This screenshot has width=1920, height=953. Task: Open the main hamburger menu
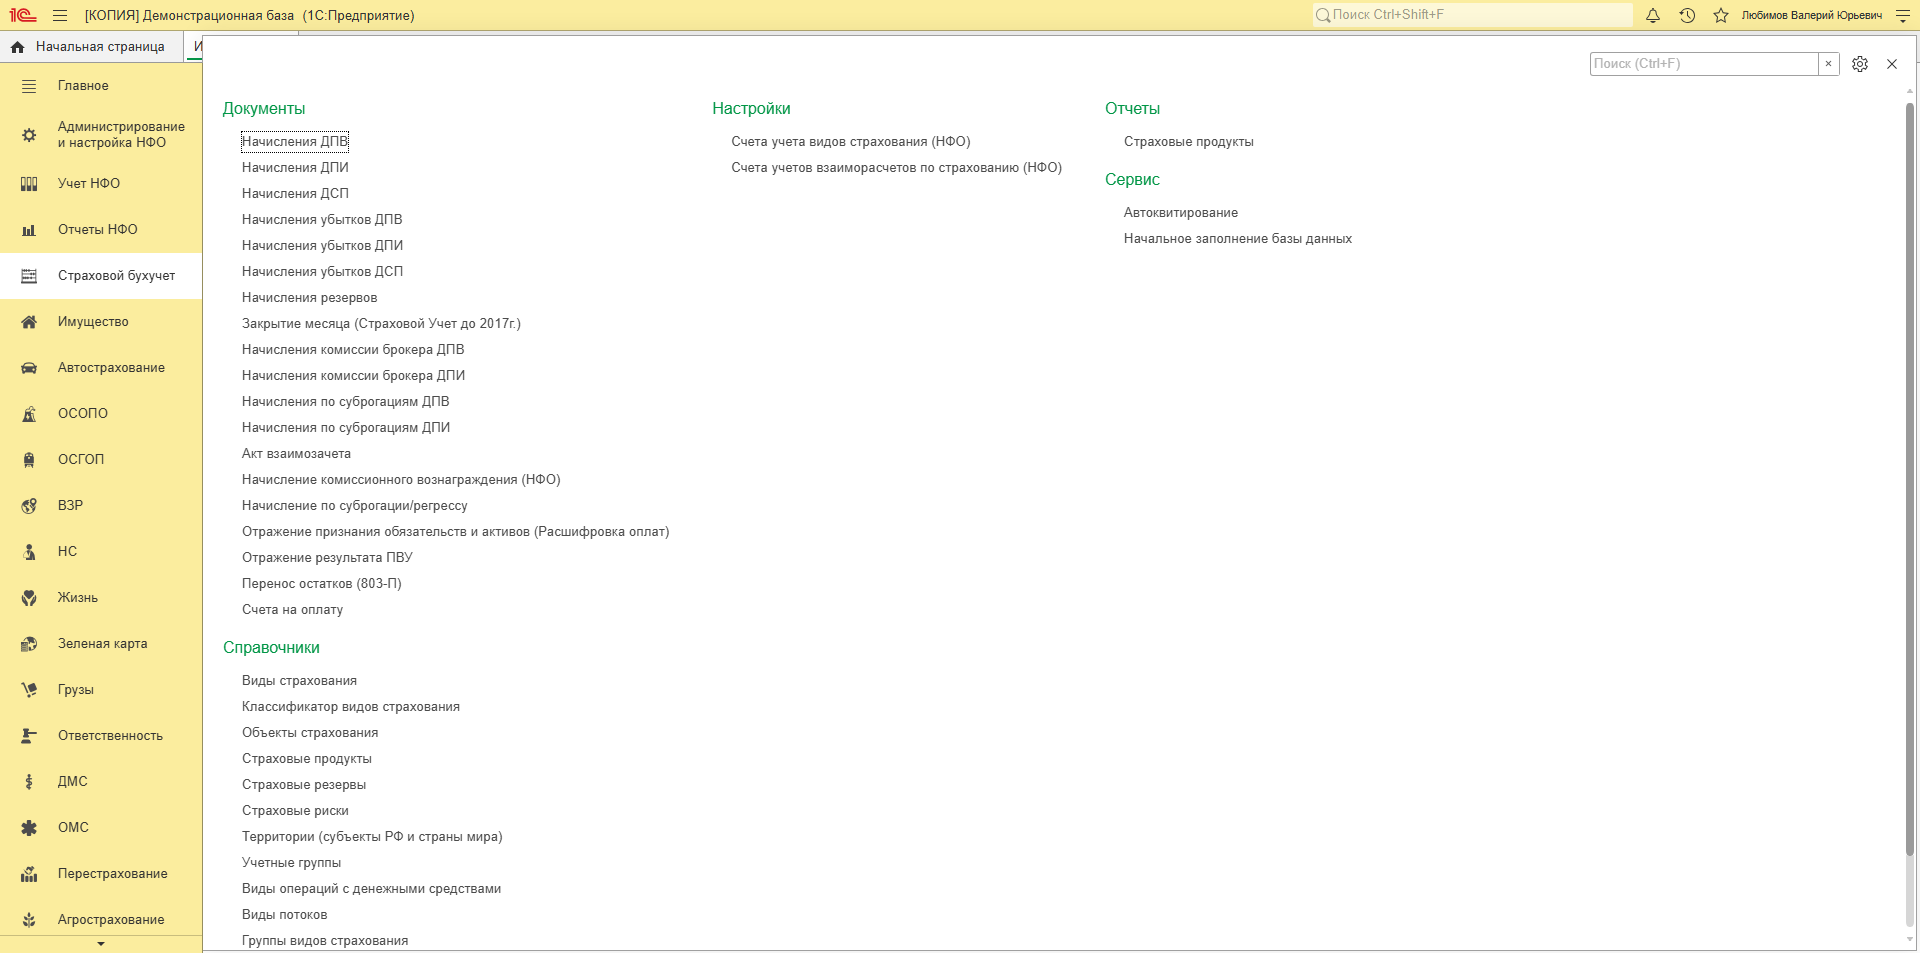[x=60, y=15]
